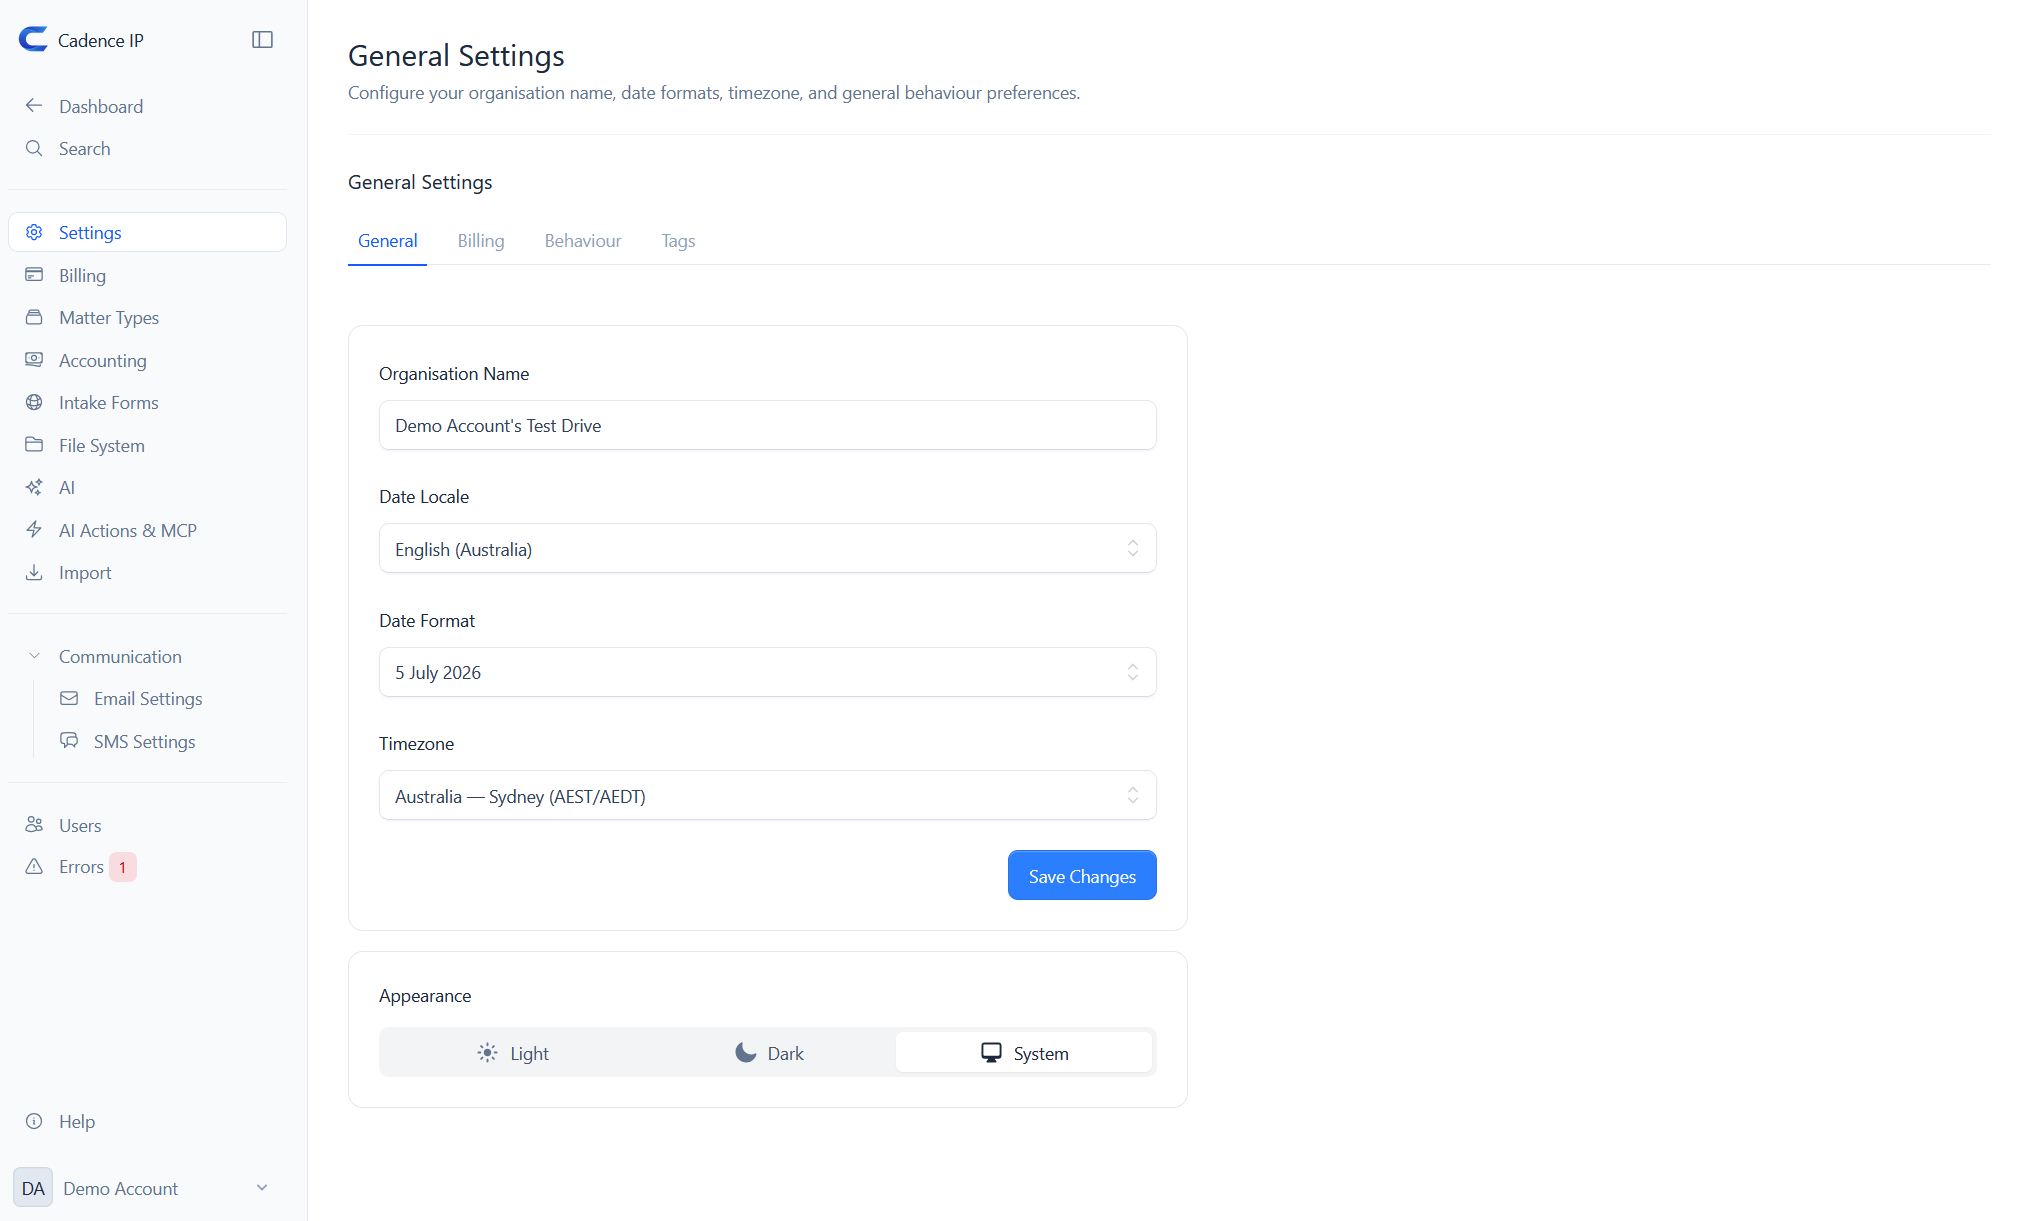Open the Date Format dropdown
The width and height of the screenshot is (2018, 1221).
click(x=768, y=672)
